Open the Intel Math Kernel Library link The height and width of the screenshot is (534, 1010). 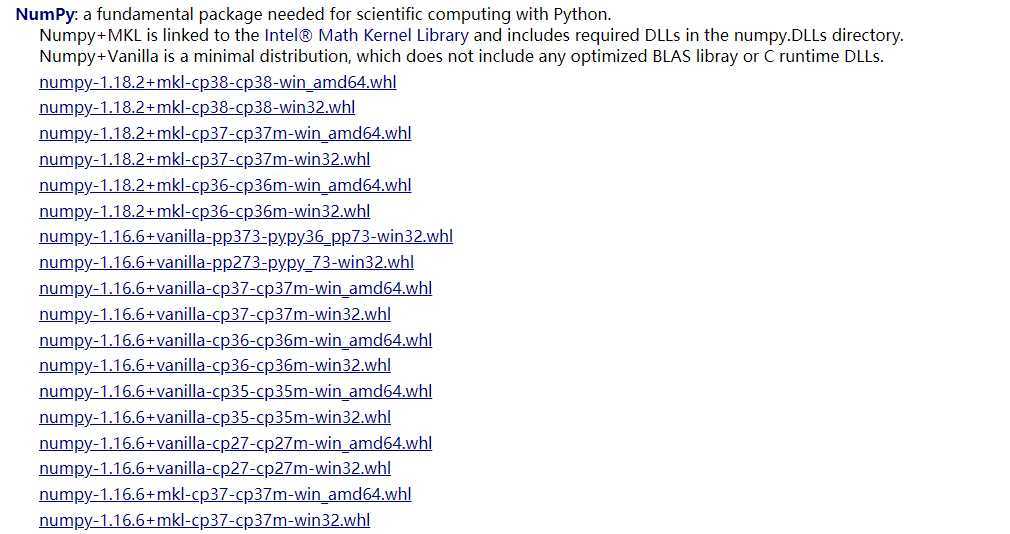coord(367,35)
